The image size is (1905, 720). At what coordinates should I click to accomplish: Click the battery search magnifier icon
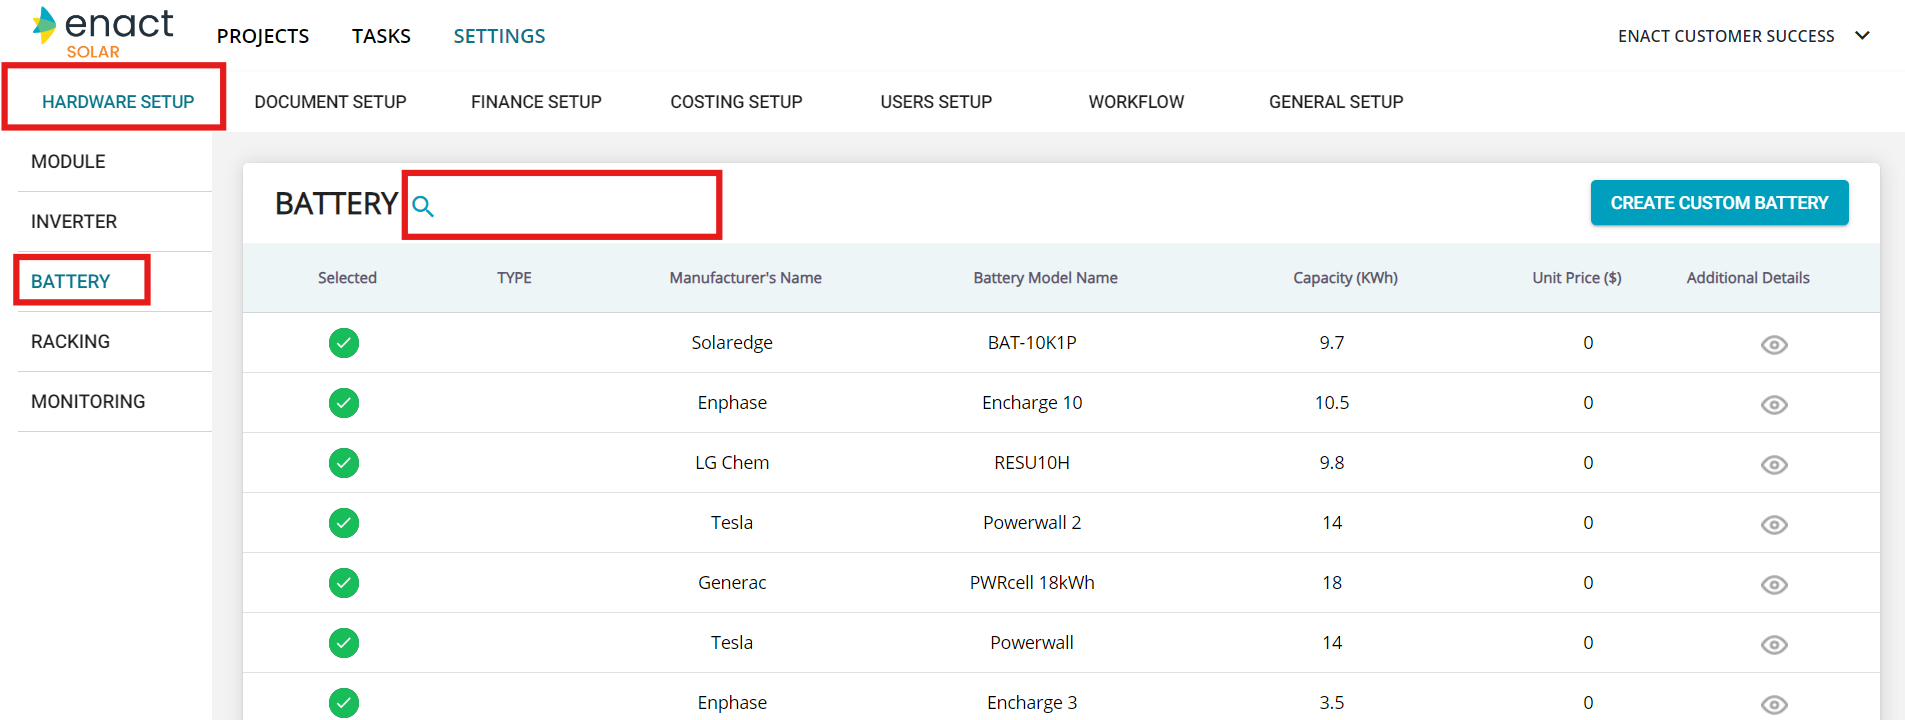coord(423,206)
